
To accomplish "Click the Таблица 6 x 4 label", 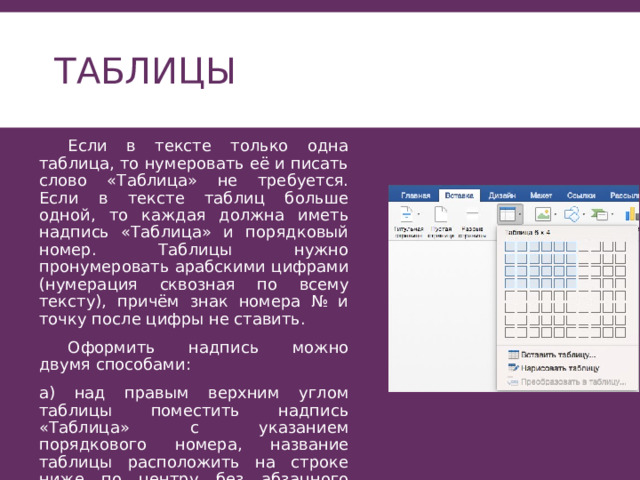I will coord(527,232).
